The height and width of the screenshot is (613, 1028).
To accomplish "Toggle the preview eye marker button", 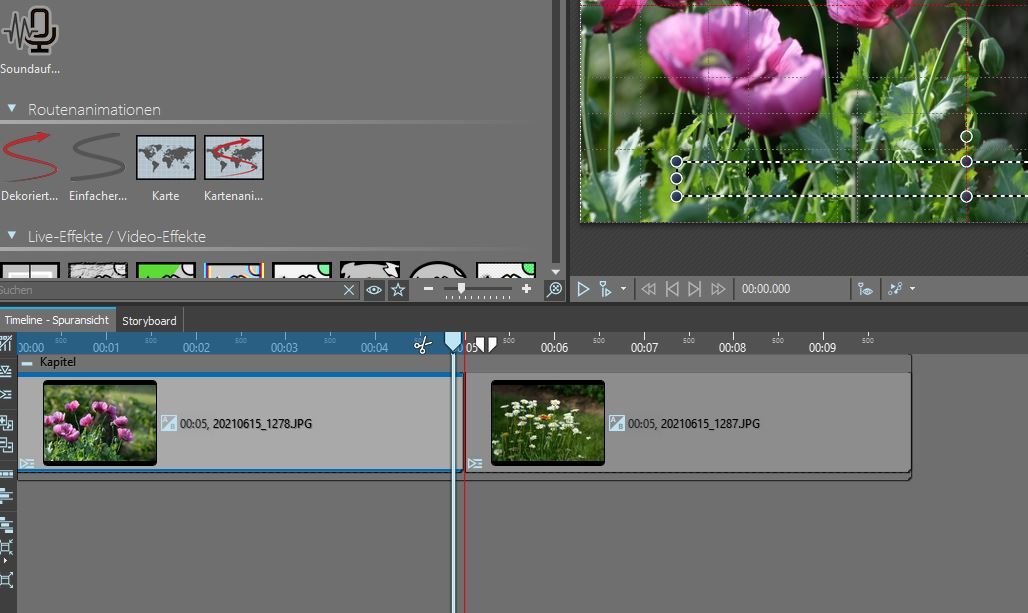I will click(865, 289).
